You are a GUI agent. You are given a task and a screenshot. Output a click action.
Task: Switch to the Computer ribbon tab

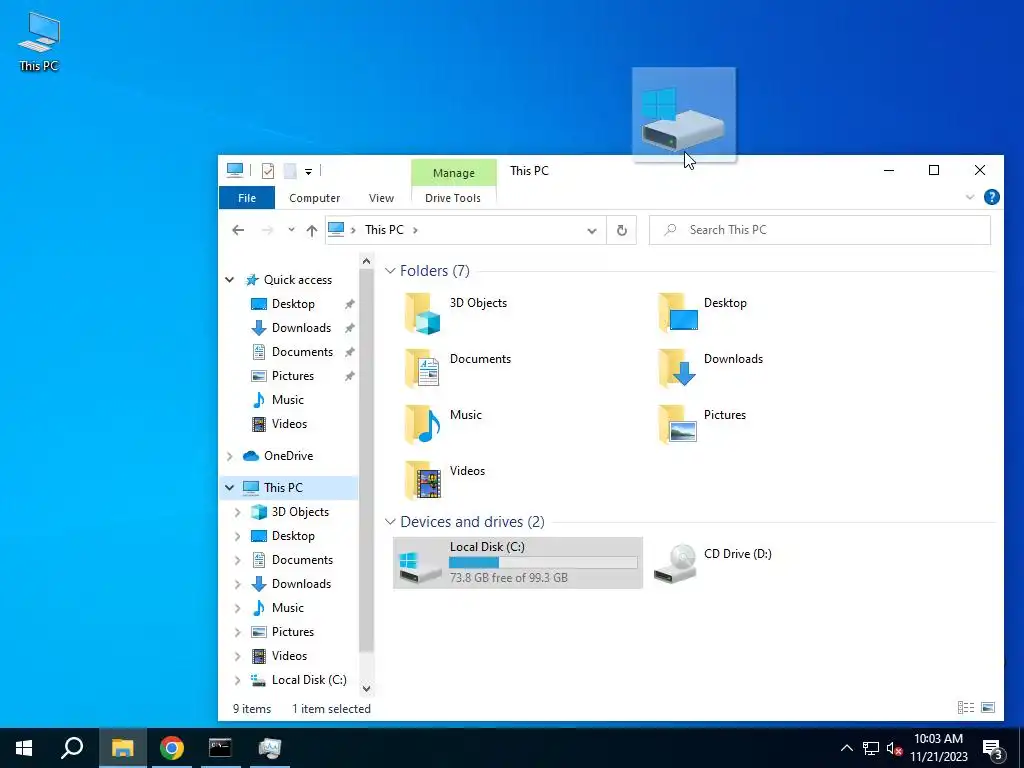(x=314, y=198)
